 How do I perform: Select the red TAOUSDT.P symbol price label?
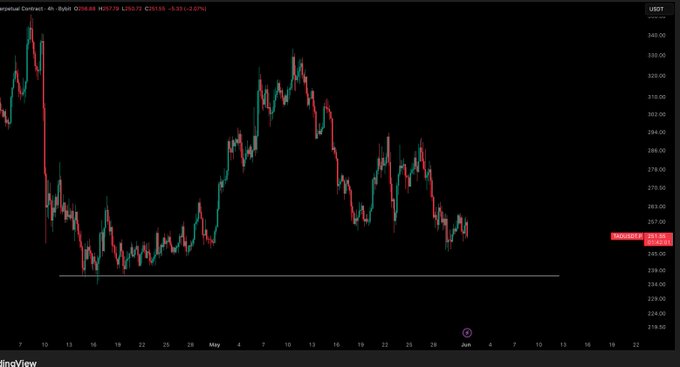click(x=627, y=236)
